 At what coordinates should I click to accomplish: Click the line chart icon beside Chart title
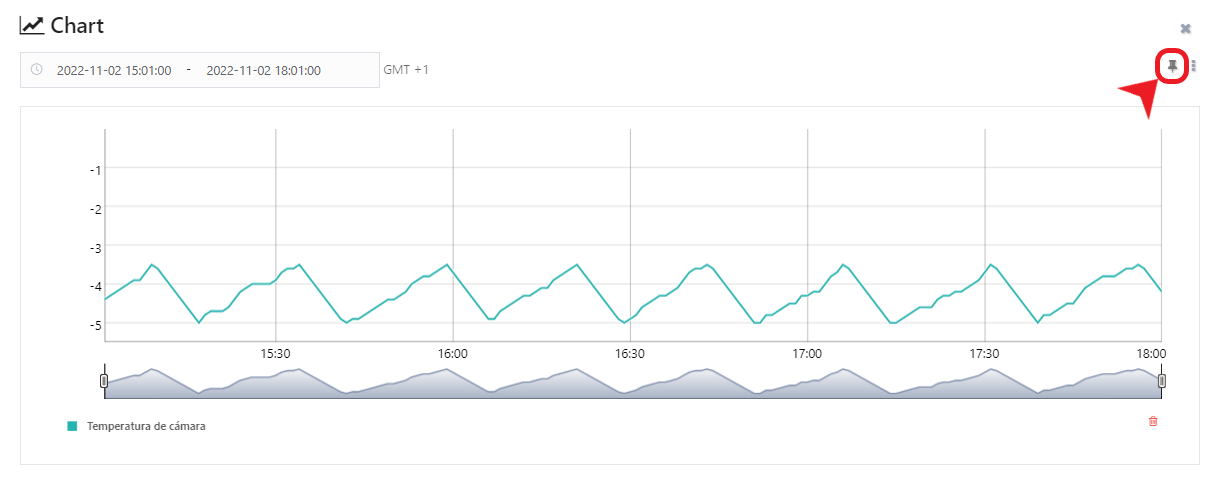(32, 26)
